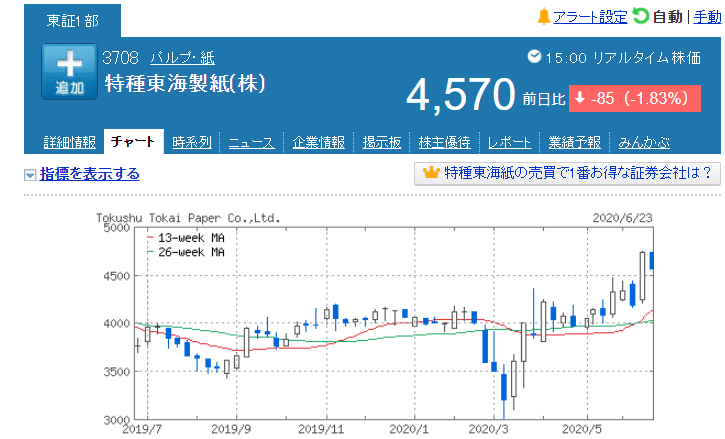Click the latest blue candlestick at chart's right edge
This screenshot has width=725, height=439.
651,260
